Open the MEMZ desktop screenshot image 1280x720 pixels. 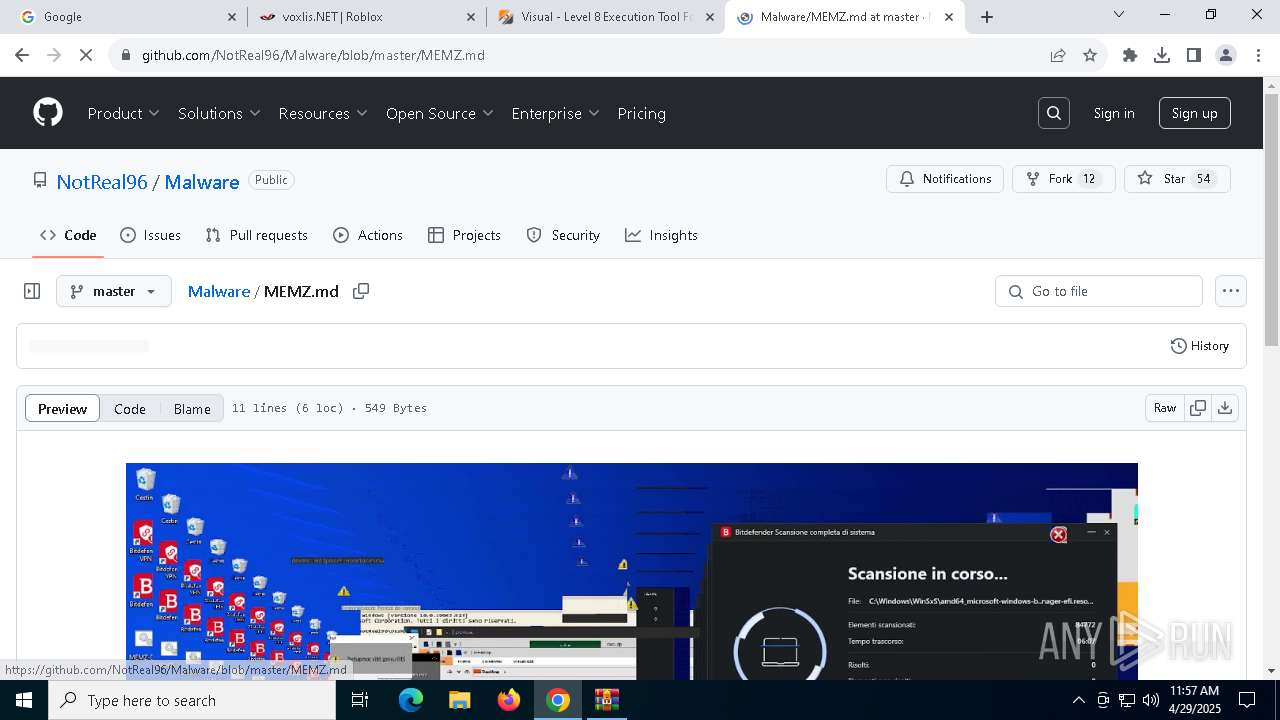coord(632,571)
